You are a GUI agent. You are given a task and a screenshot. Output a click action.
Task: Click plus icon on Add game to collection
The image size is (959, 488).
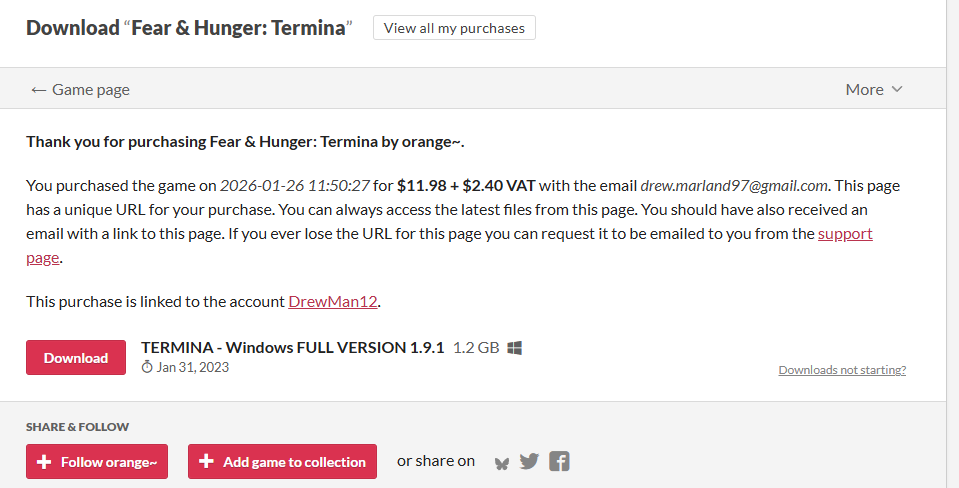tap(206, 462)
